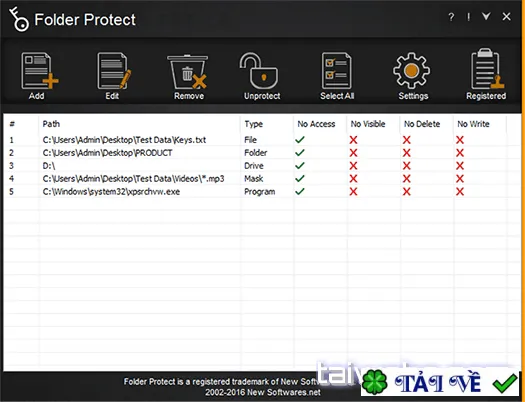The width and height of the screenshot is (525, 402).
Task: Select the xpsrchvw.exe path row
Action: point(111,192)
